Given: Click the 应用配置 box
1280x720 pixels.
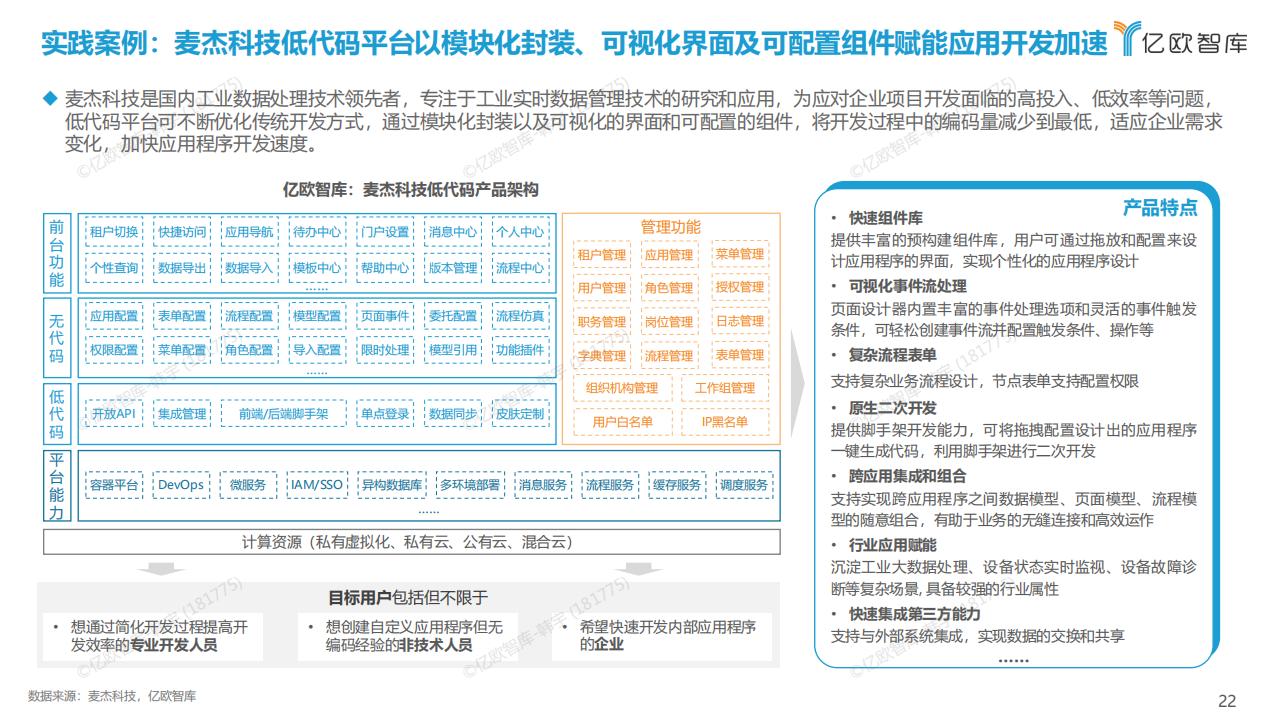Looking at the screenshot, I should tap(114, 316).
